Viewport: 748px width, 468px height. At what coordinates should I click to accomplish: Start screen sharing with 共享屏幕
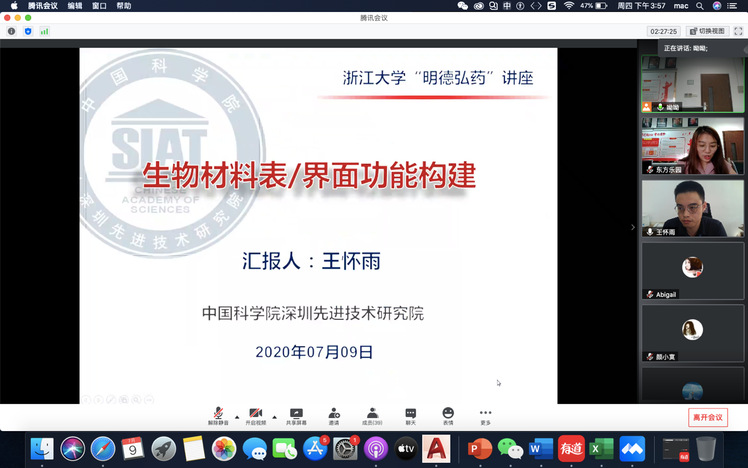[x=296, y=416]
